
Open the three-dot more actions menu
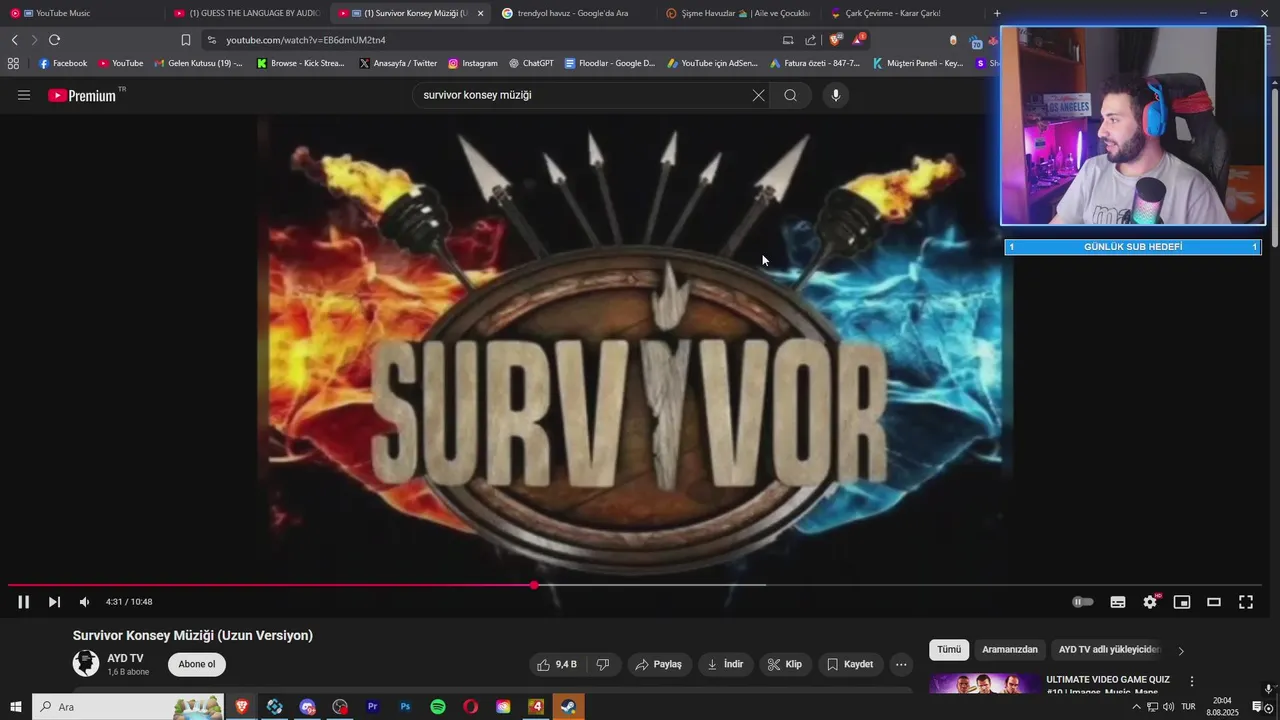pyautogui.click(x=901, y=664)
